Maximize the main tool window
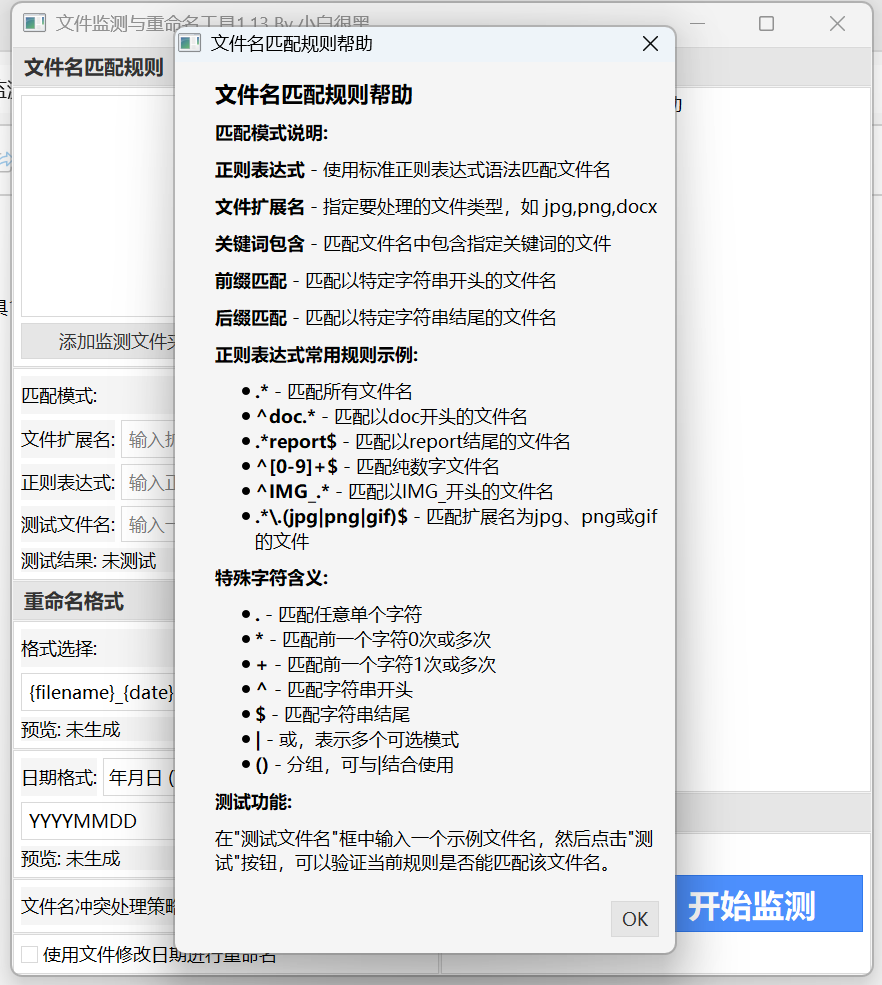The image size is (882, 985). click(766, 24)
